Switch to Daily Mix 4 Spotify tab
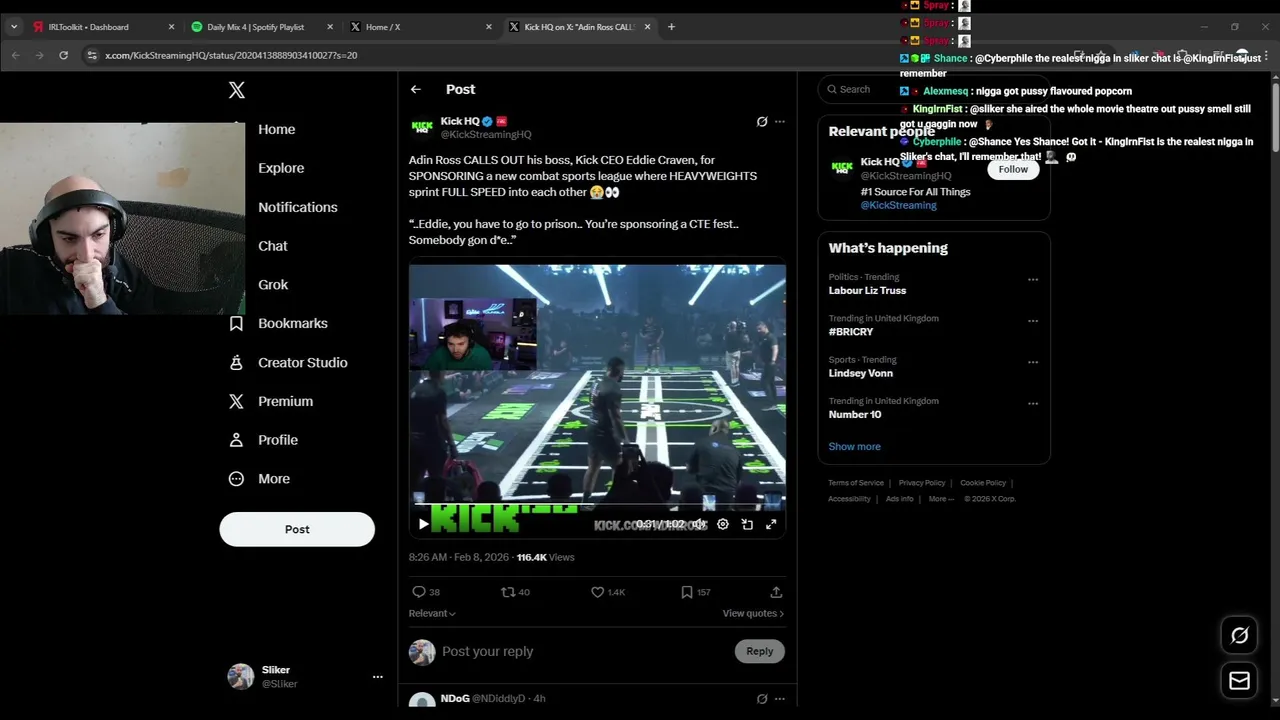 [x=263, y=27]
